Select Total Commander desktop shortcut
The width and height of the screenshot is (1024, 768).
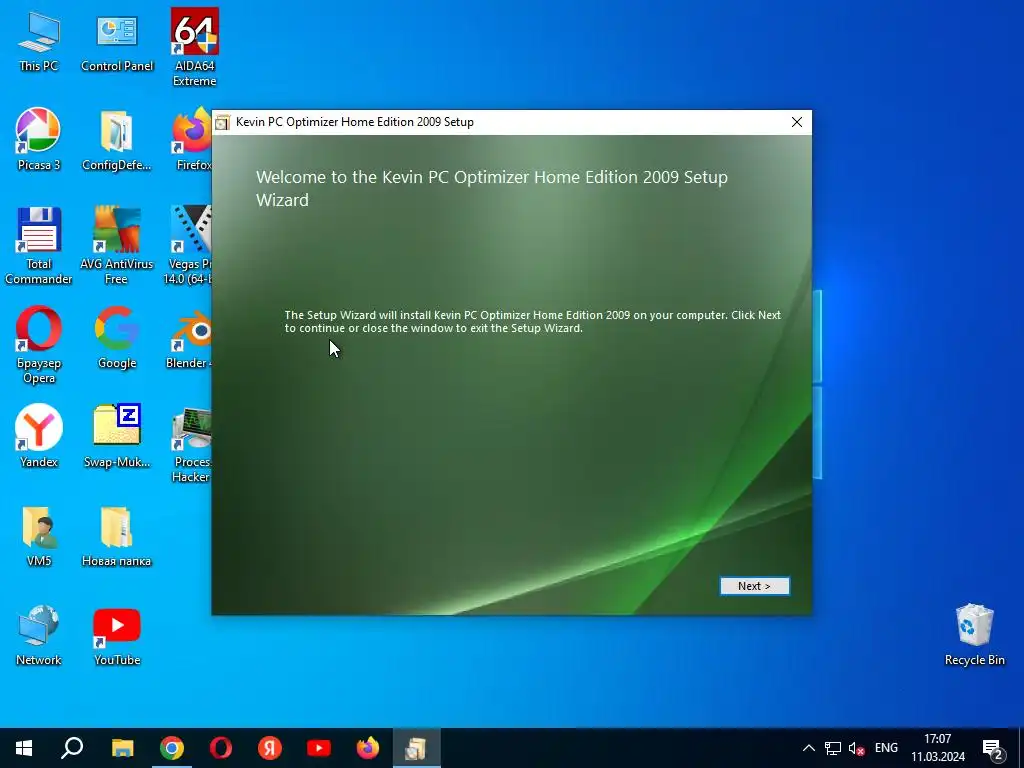pyautogui.click(x=39, y=246)
